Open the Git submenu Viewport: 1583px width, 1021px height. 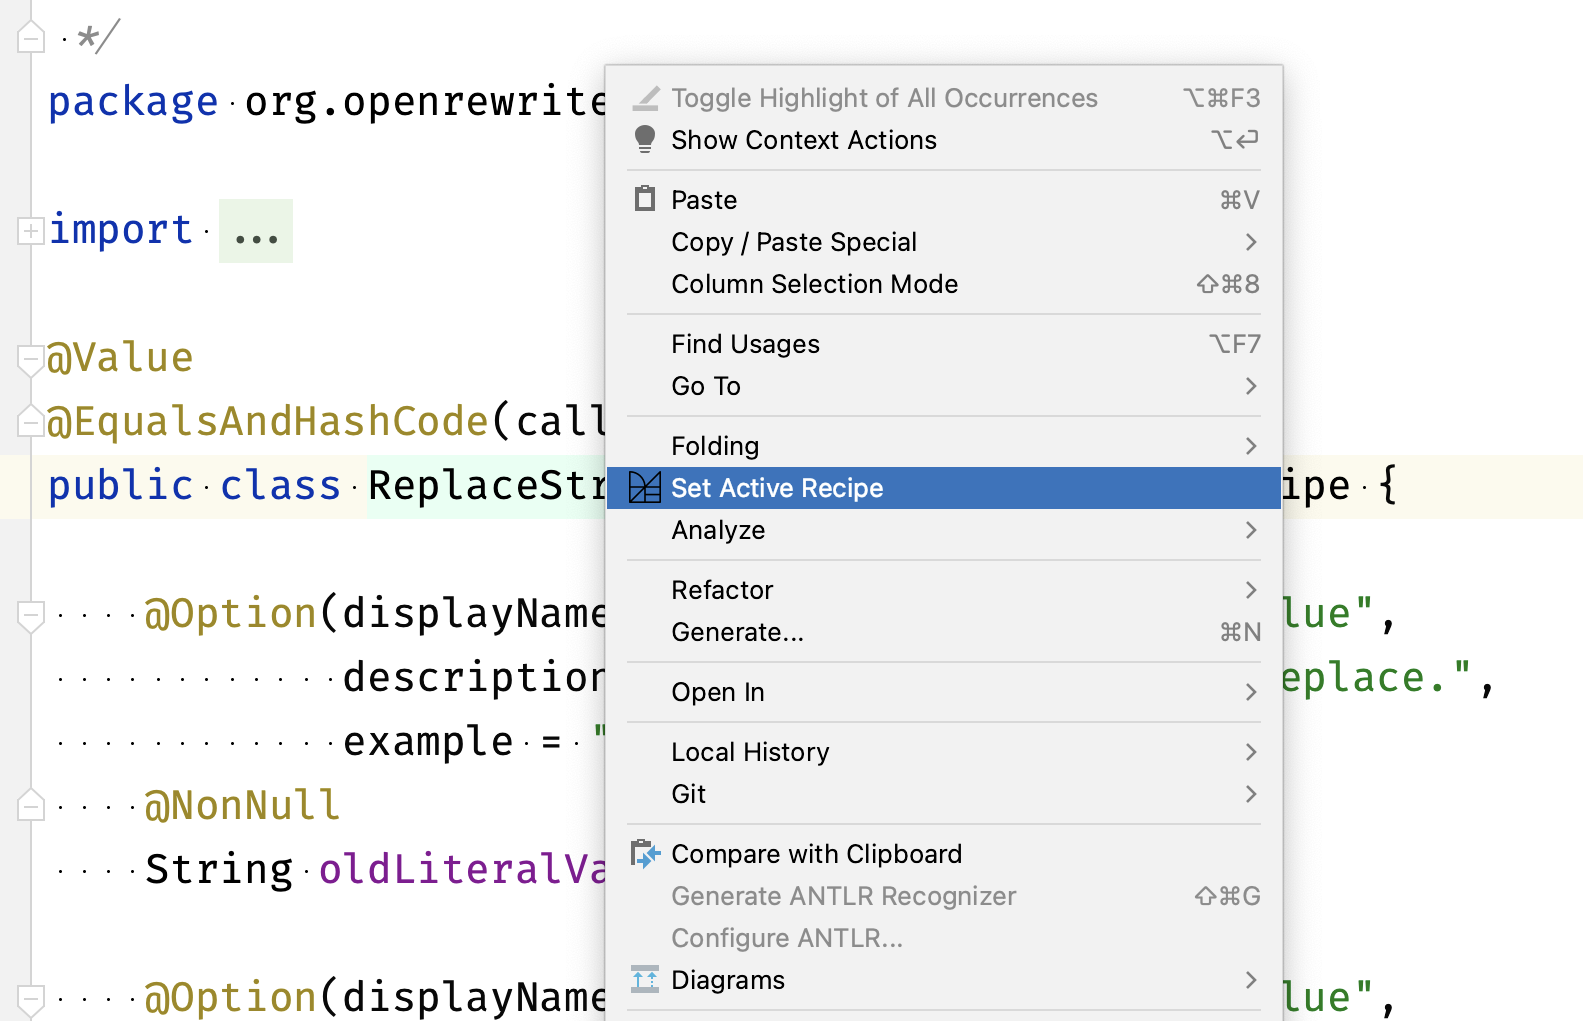[x=944, y=794]
